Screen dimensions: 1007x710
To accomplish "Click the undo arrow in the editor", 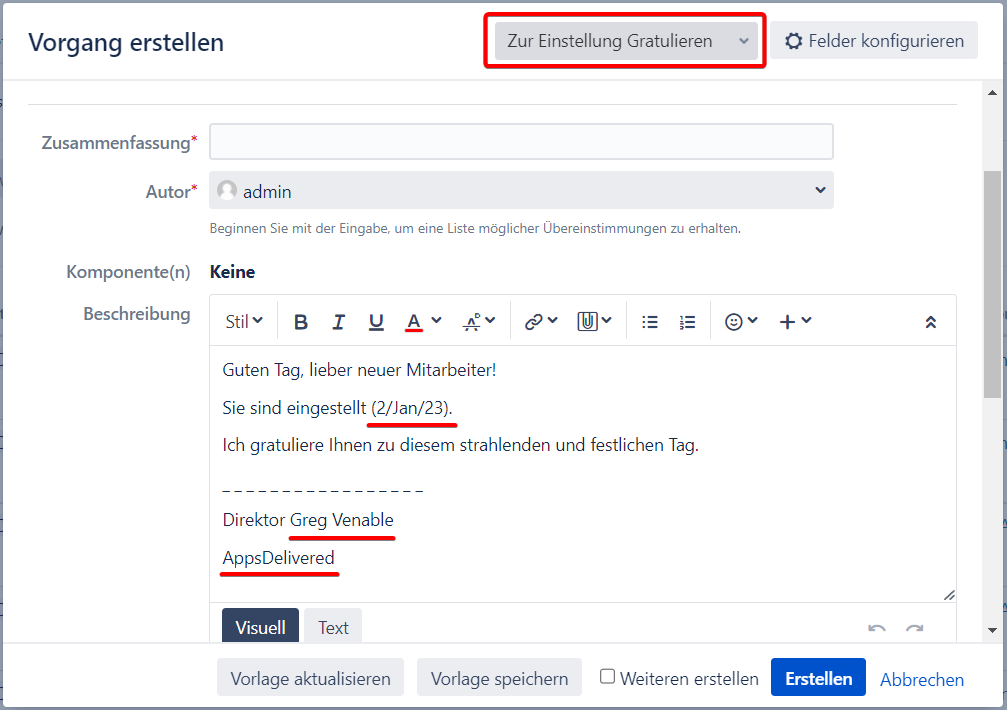I will (877, 629).
